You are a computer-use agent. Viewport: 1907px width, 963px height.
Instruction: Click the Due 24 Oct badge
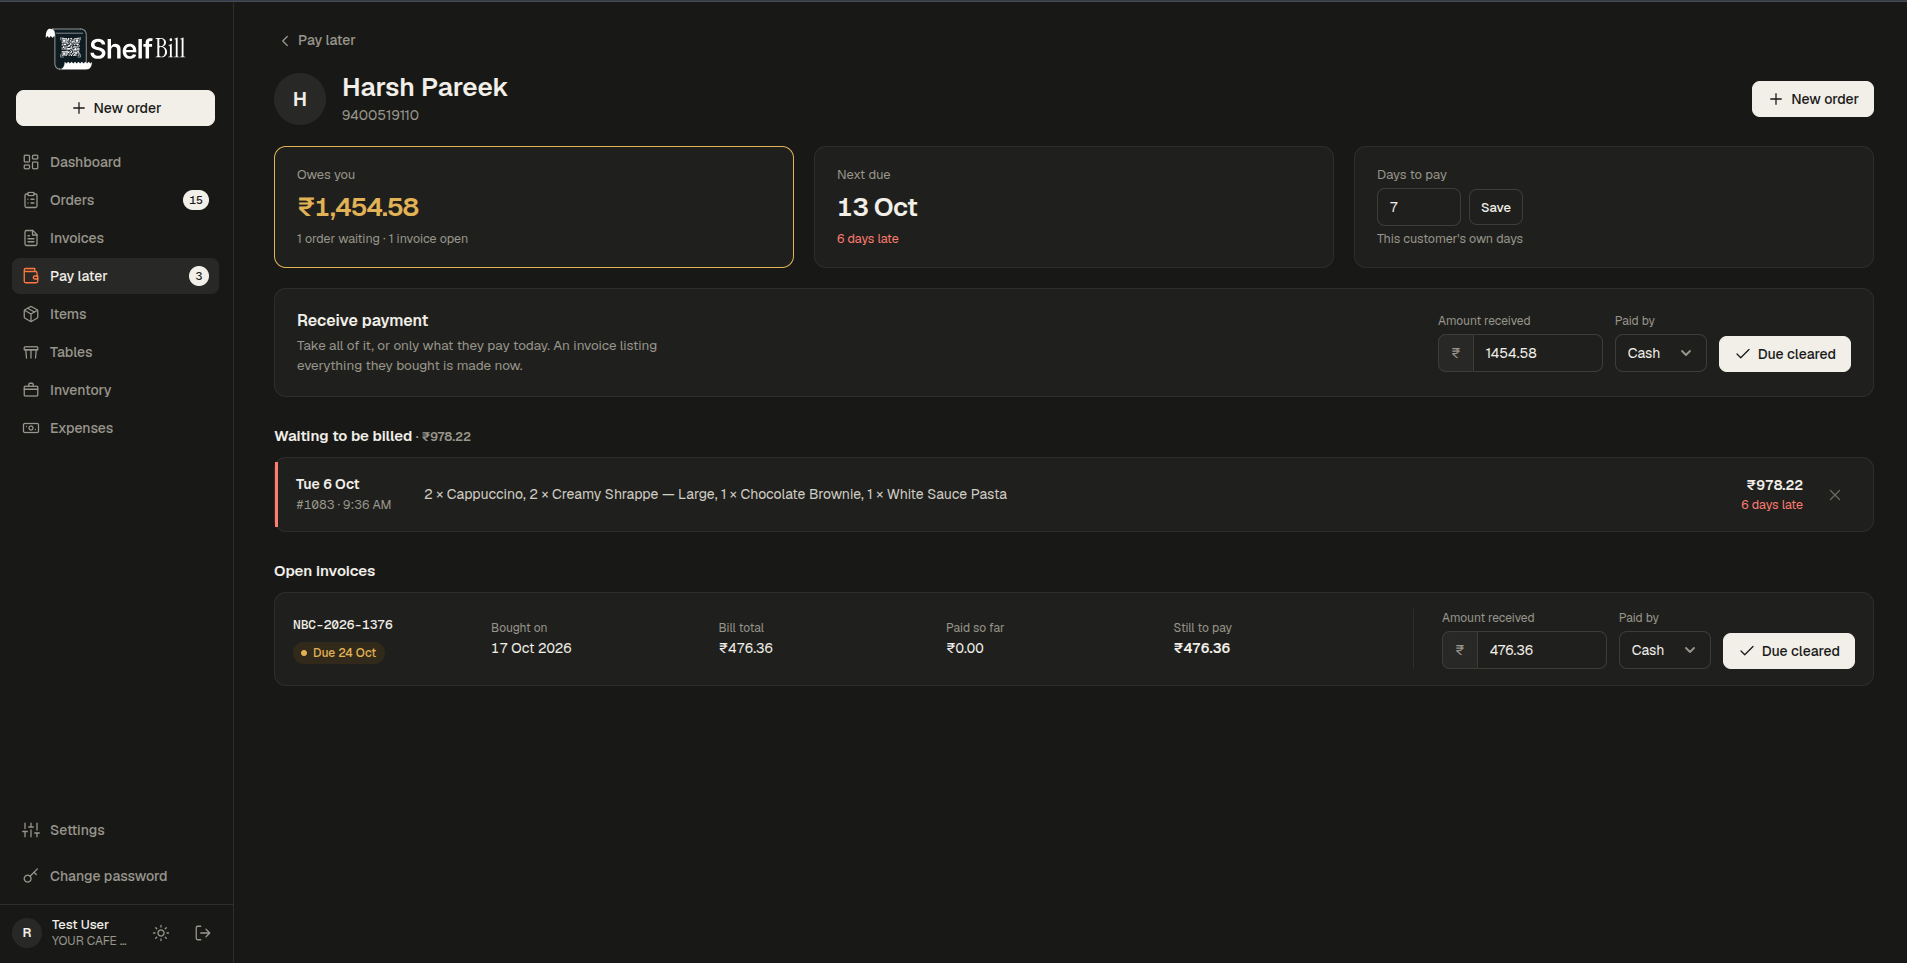pos(338,653)
